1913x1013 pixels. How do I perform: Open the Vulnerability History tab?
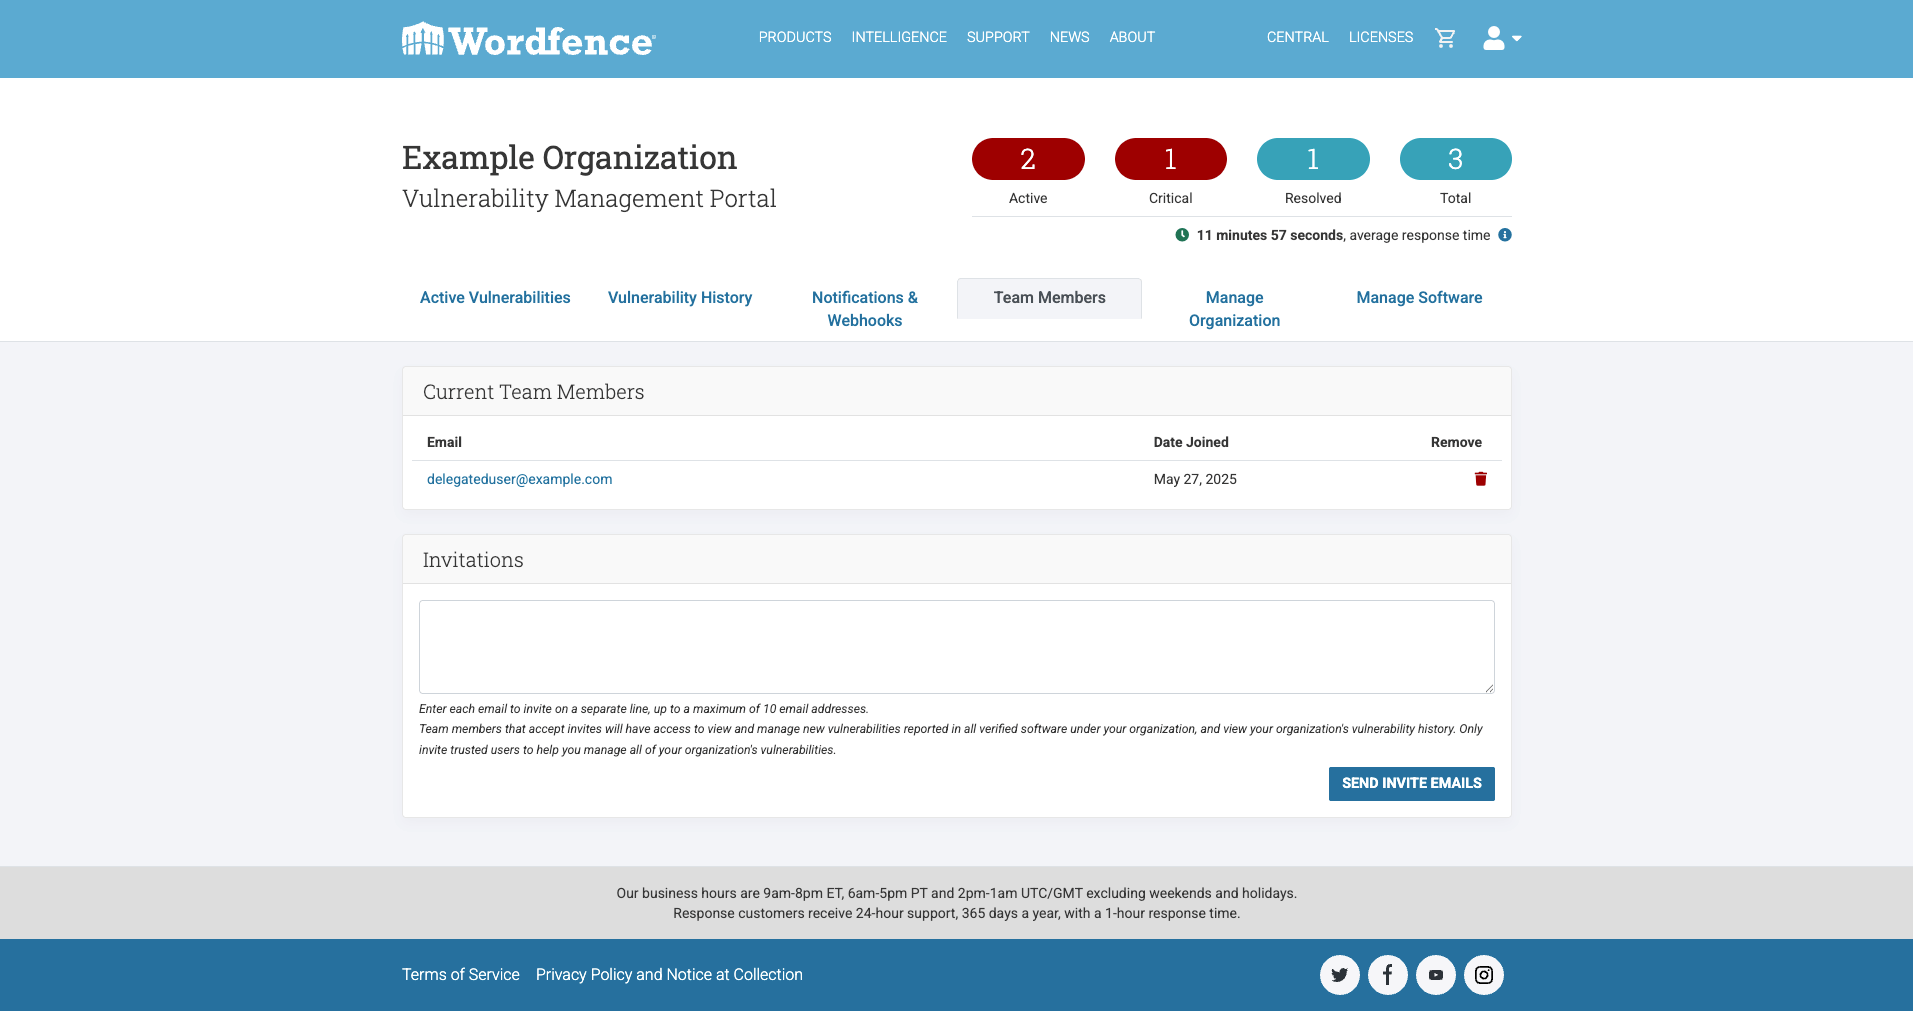tap(680, 298)
